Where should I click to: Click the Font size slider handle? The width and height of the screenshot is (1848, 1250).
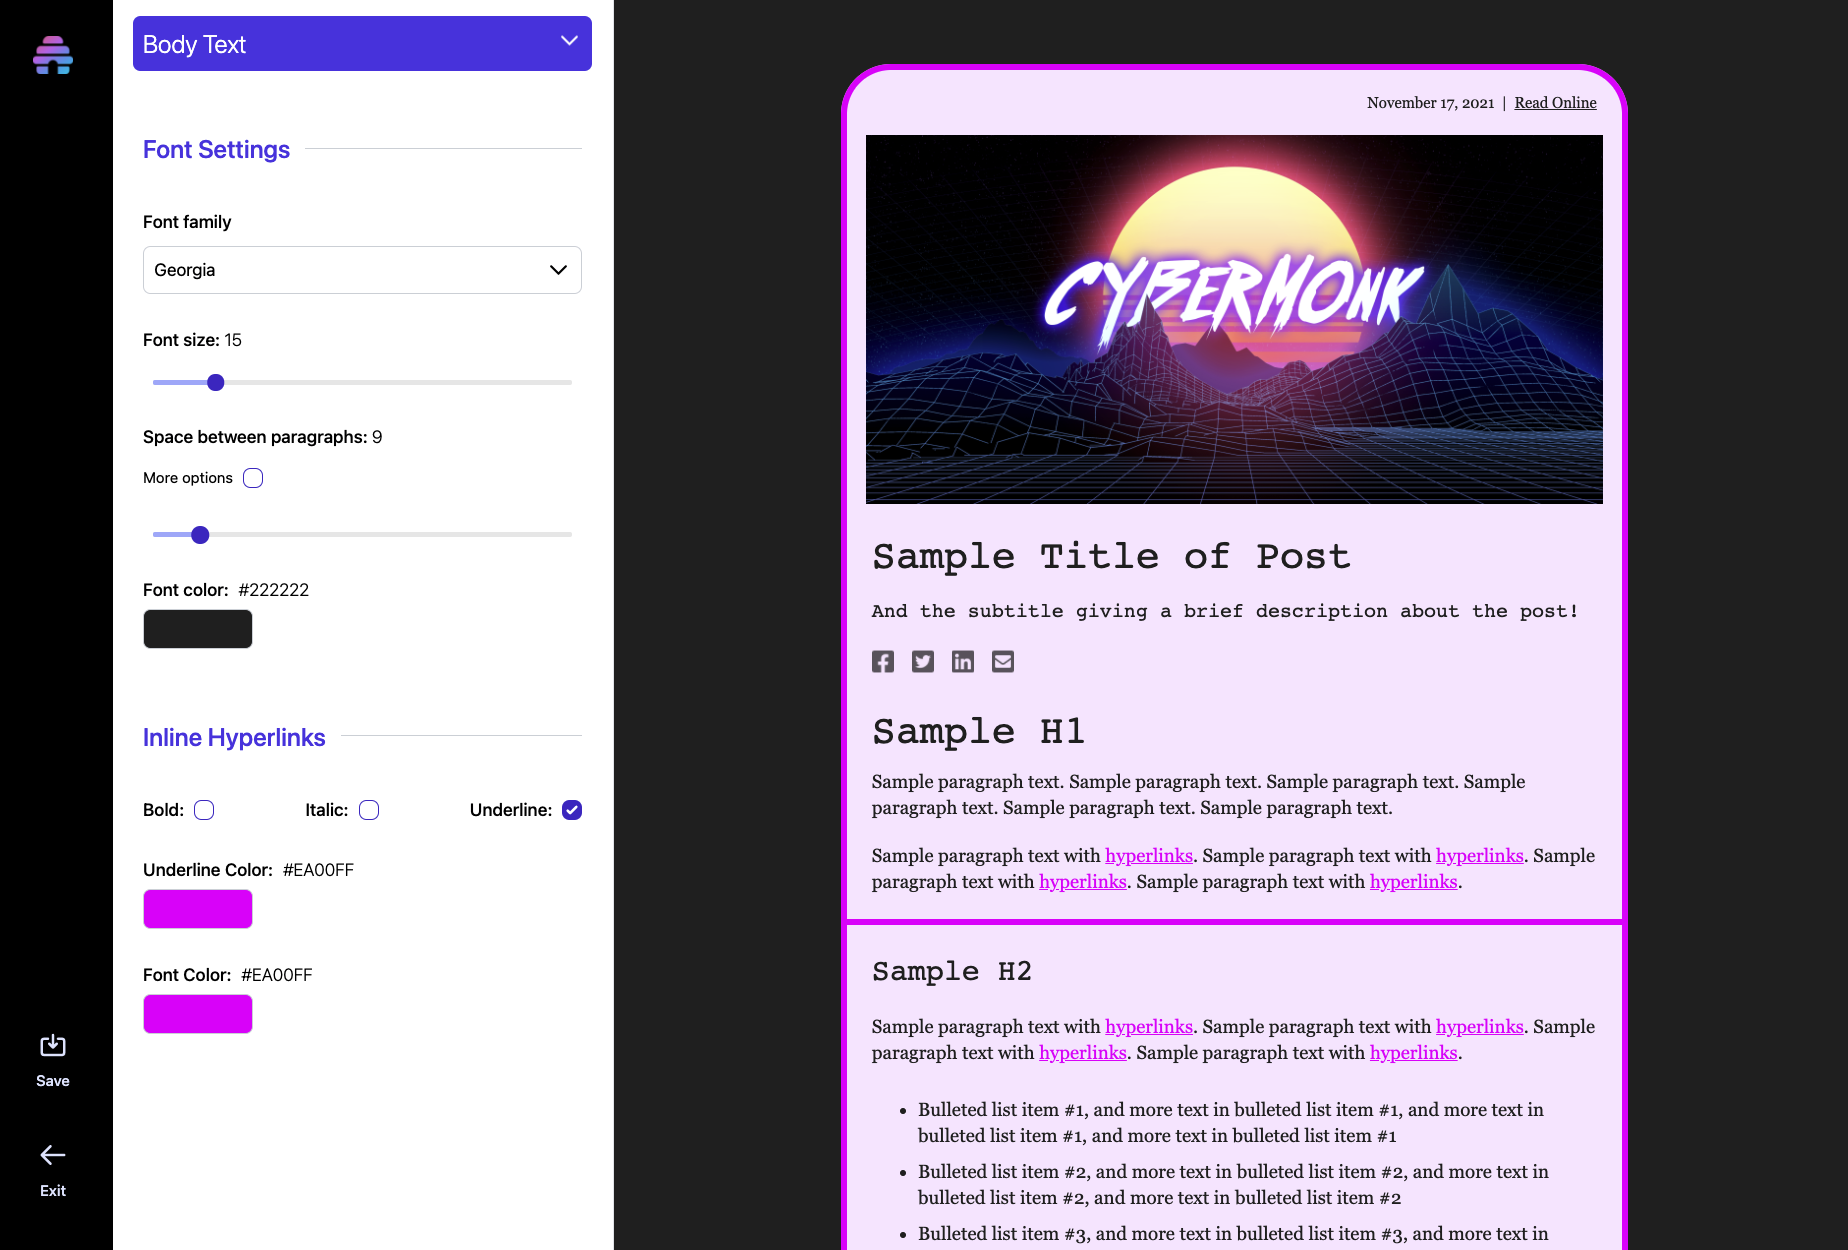pyautogui.click(x=216, y=383)
